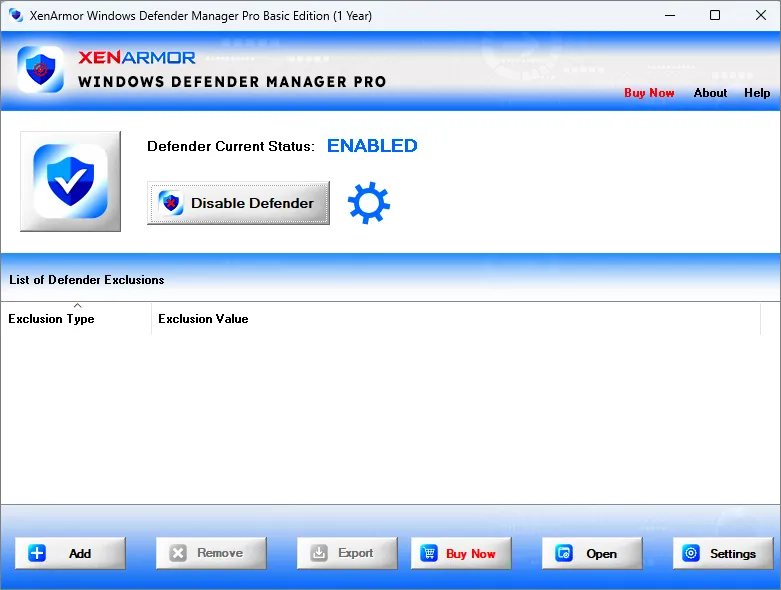Viewport: 781px width, 590px height.
Task: Open the Buy Now link in header
Action: point(649,93)
